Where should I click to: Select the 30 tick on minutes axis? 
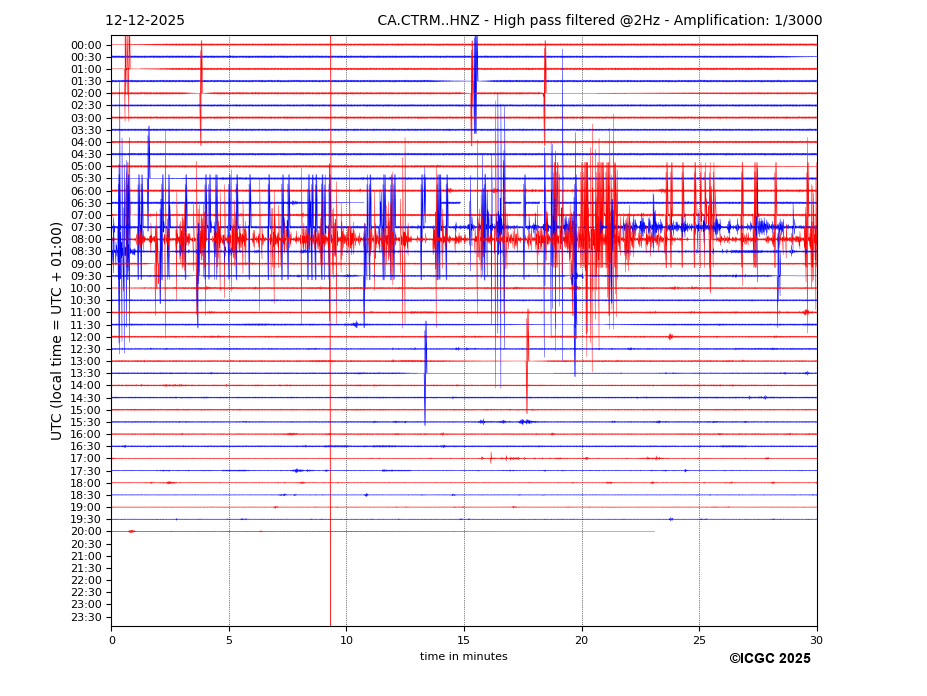coord(816,640)
